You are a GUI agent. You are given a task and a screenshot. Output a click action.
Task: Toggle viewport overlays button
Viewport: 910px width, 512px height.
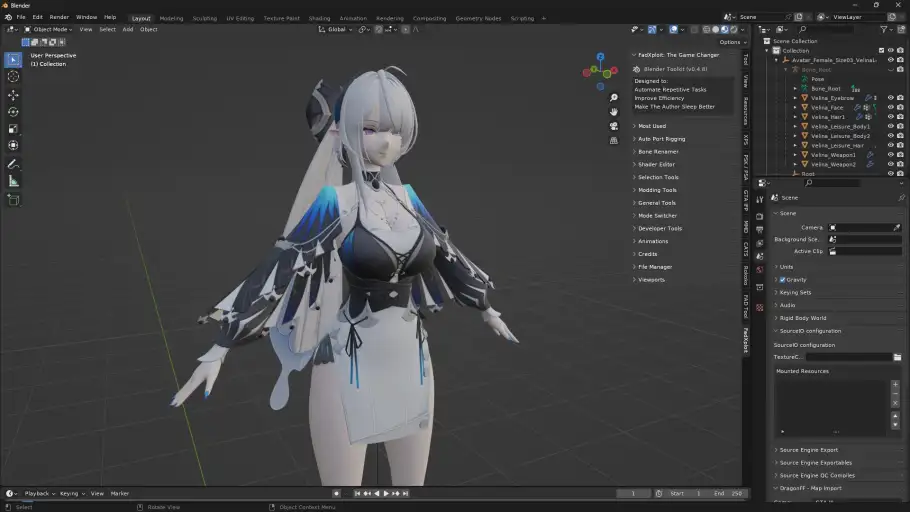click(x=674, y=29)
